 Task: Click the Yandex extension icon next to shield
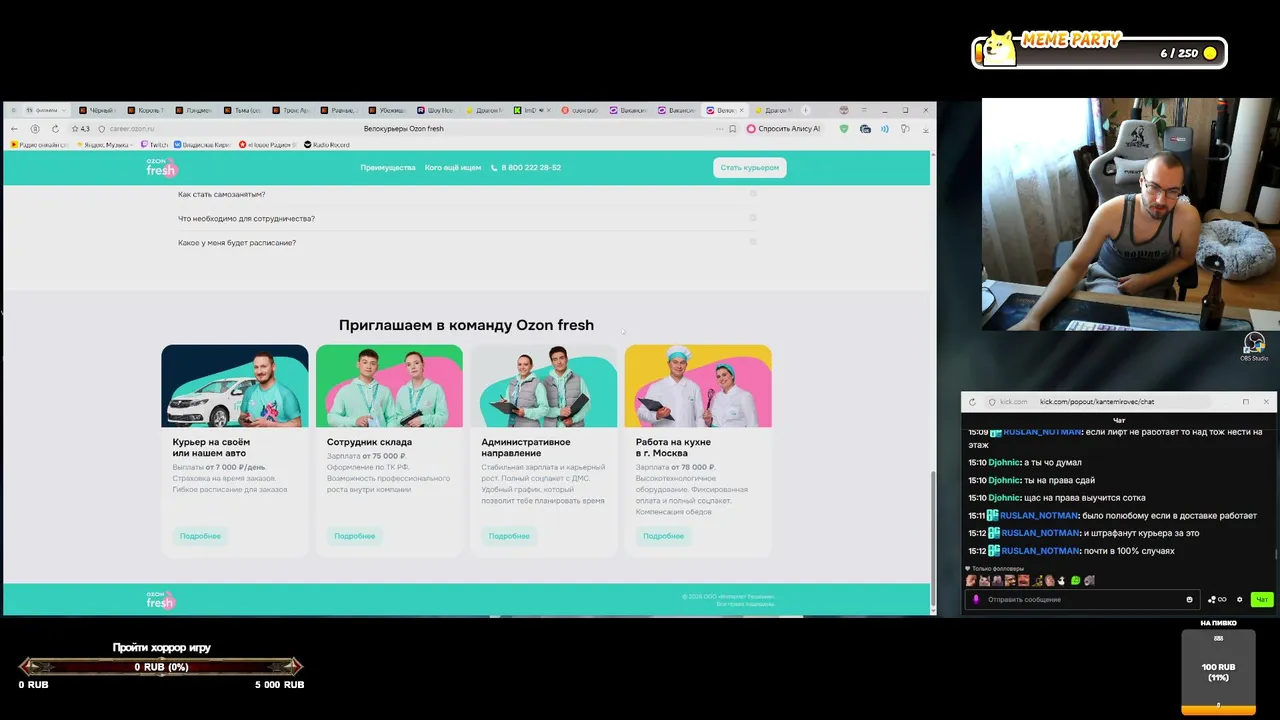pos(865,129)
